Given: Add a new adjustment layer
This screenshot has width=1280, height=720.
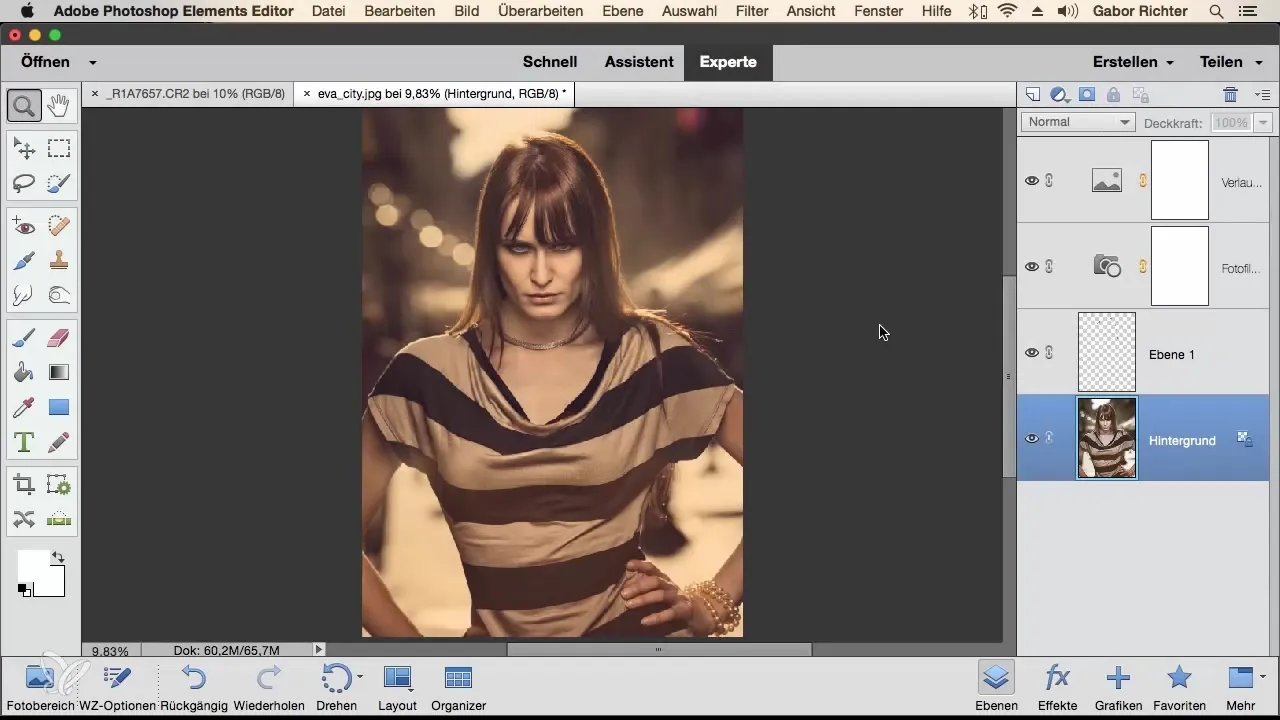Looking at the screenshot, I should [x=1060, y=95].
